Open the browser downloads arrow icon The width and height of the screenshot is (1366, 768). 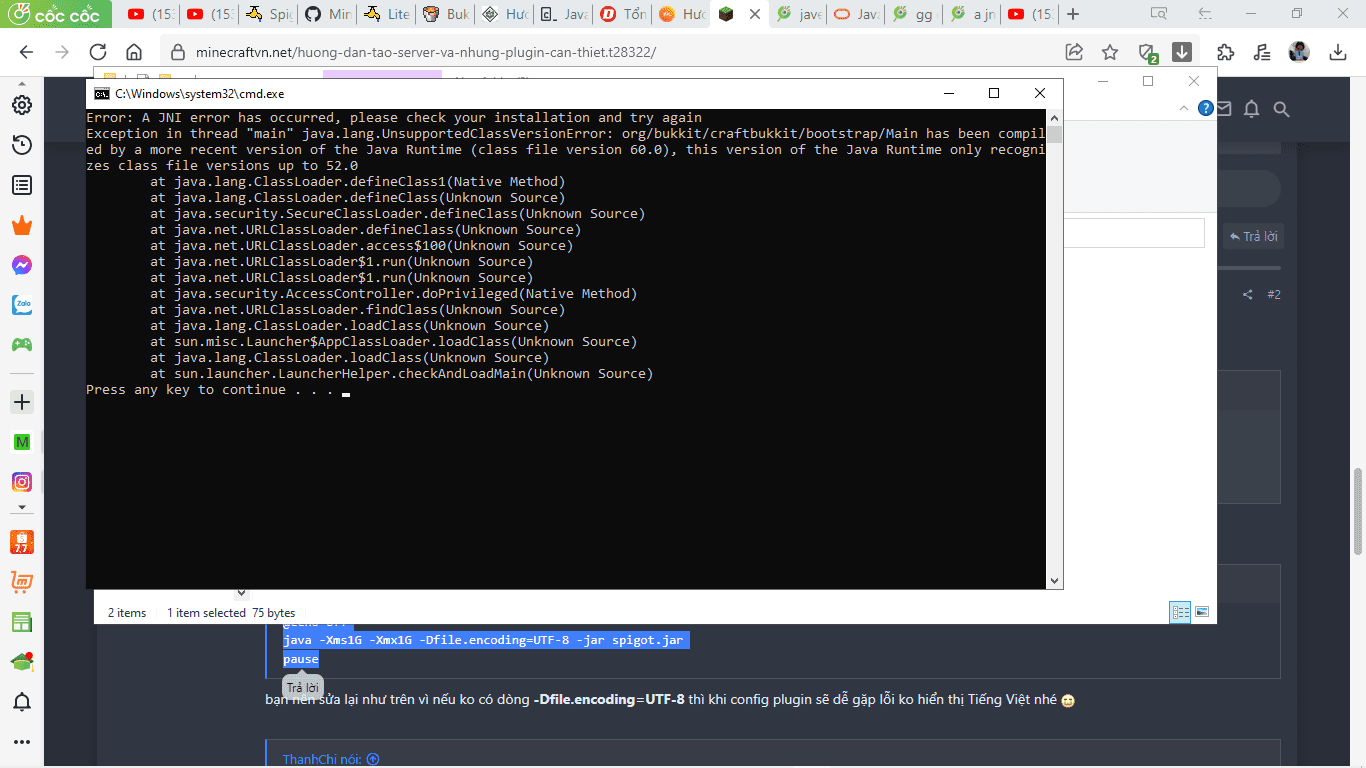1338,52
